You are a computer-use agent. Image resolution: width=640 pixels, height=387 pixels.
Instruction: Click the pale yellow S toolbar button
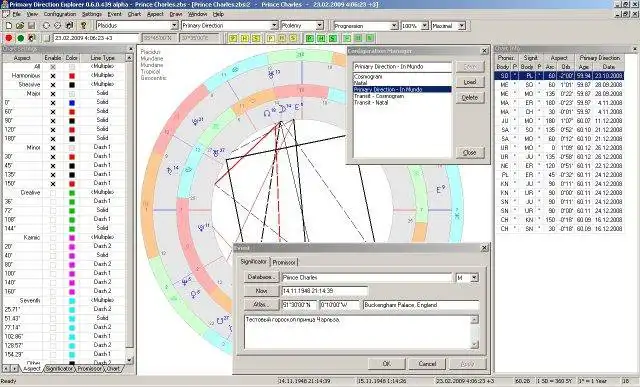point(293,38)
